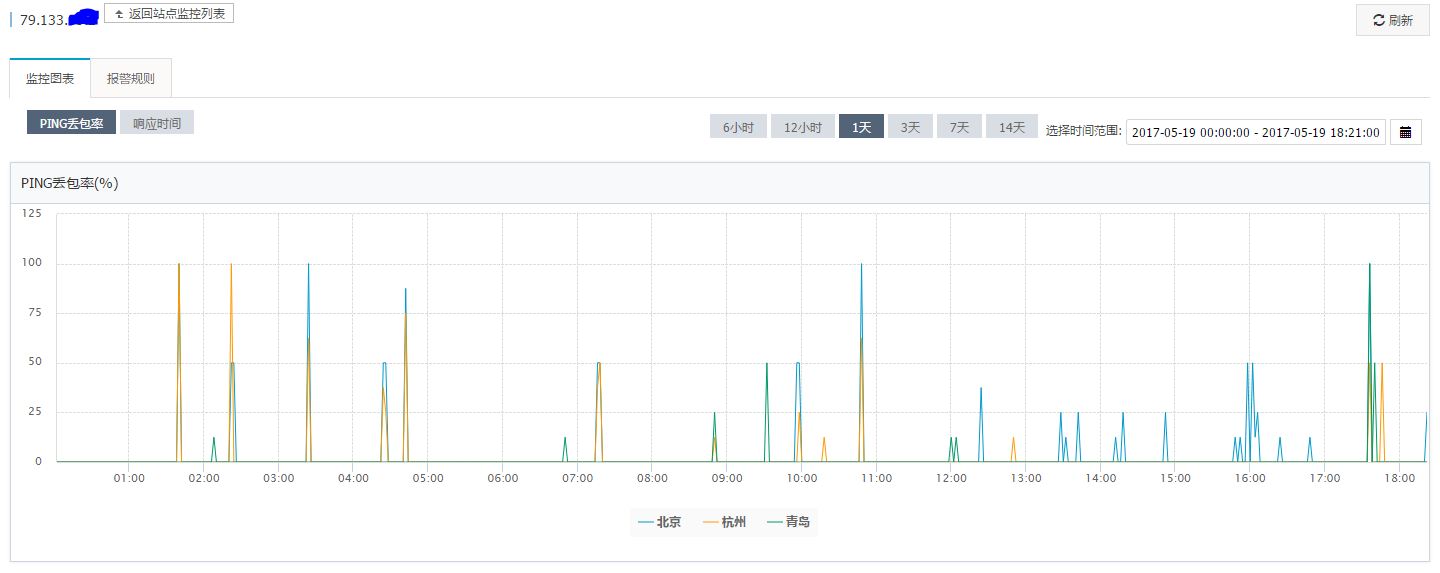The height and width of the screenshot is (573, 1440).
Task: Click the PING丢包率(%) chart title
Action: coord(70,183)
